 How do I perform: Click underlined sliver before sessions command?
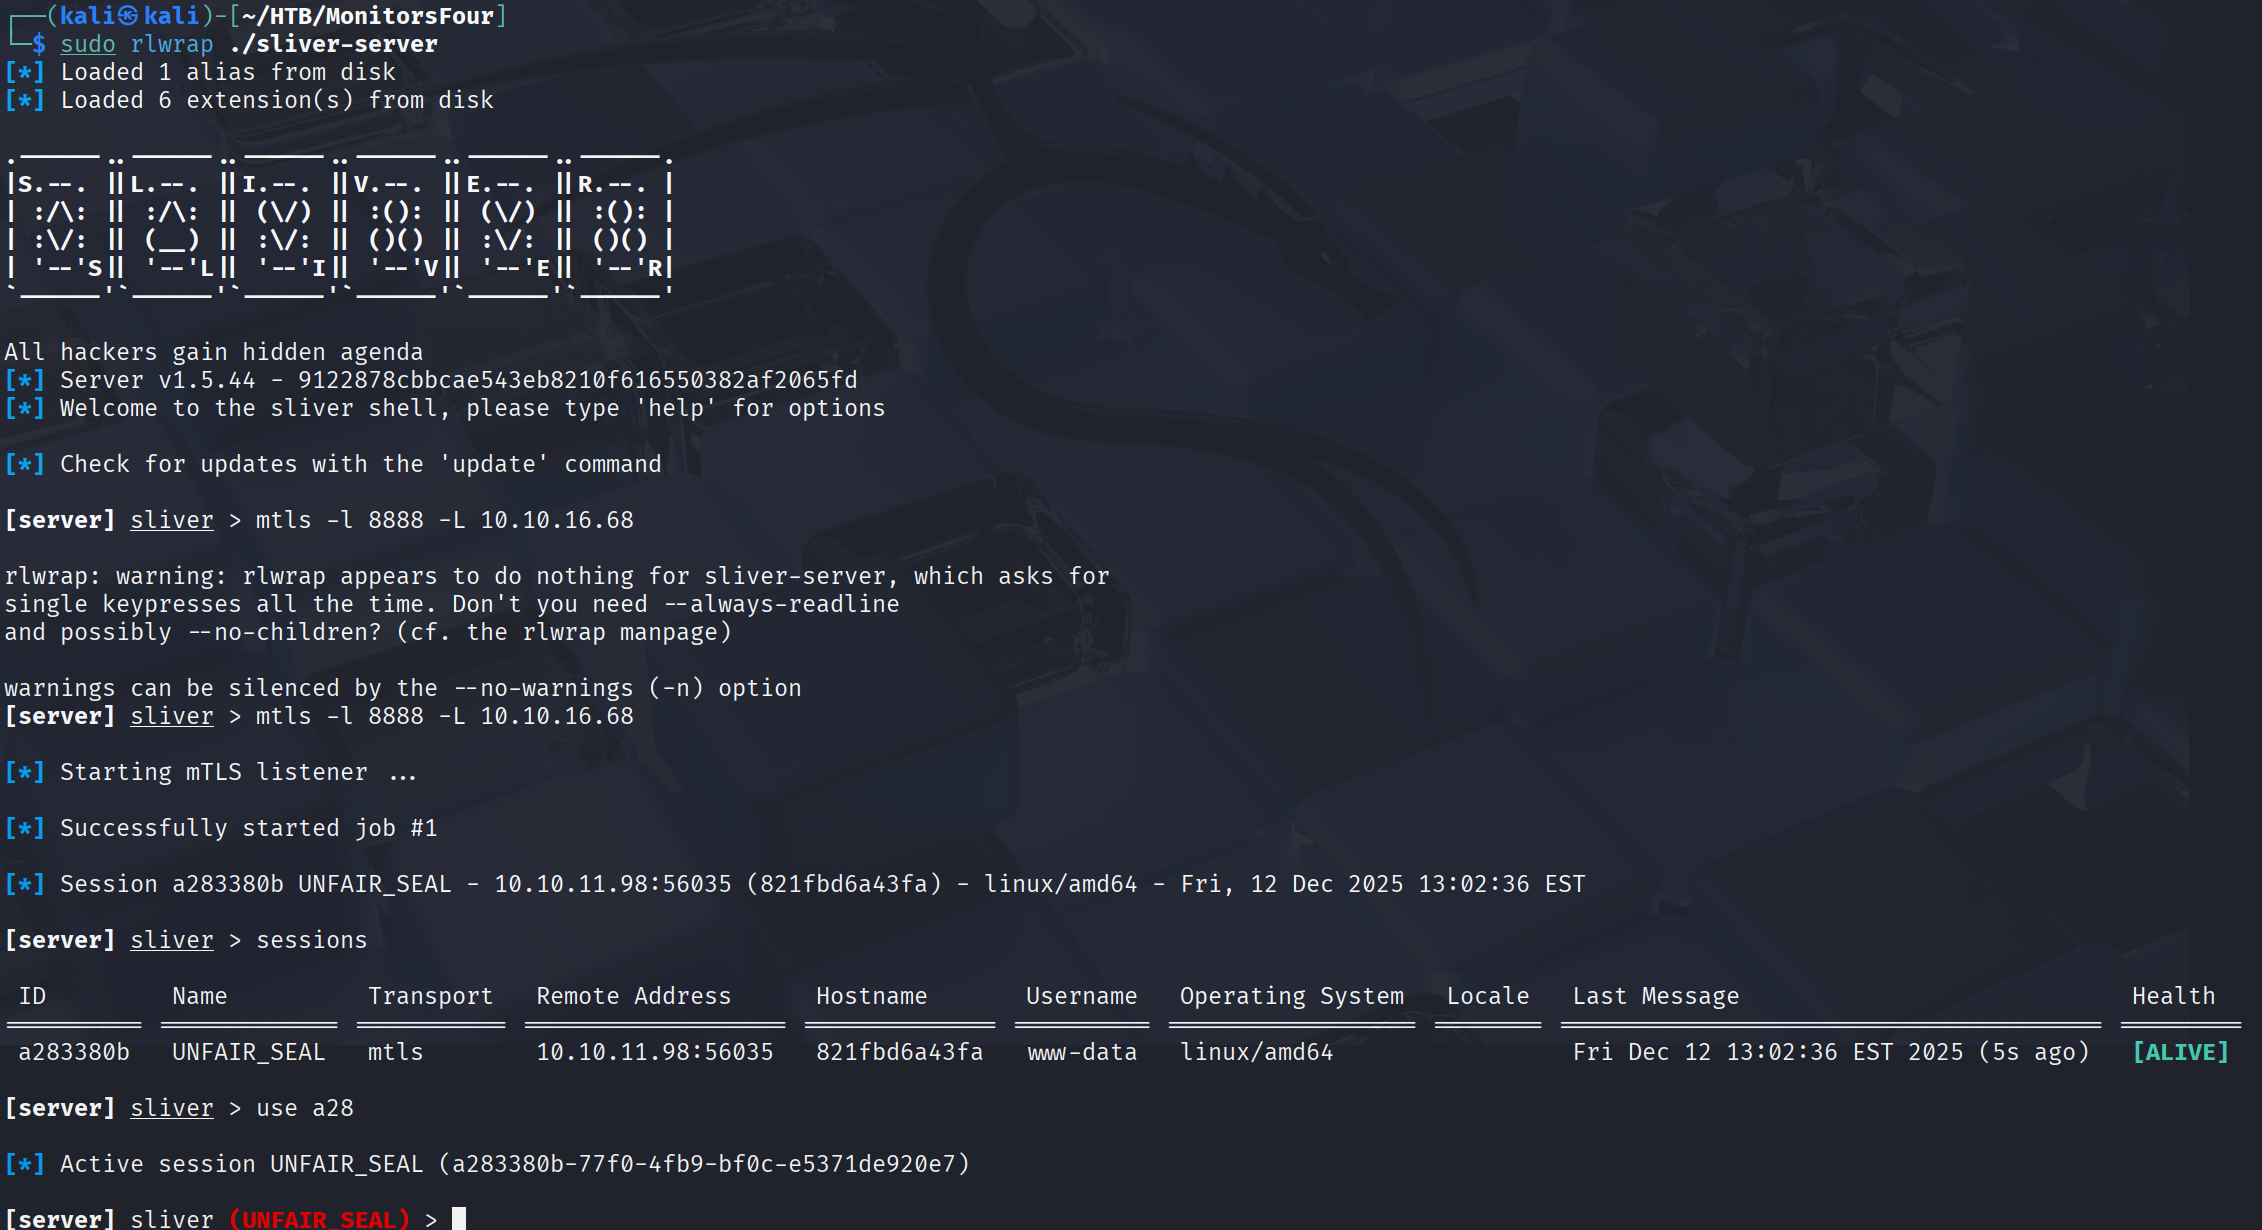171,940
